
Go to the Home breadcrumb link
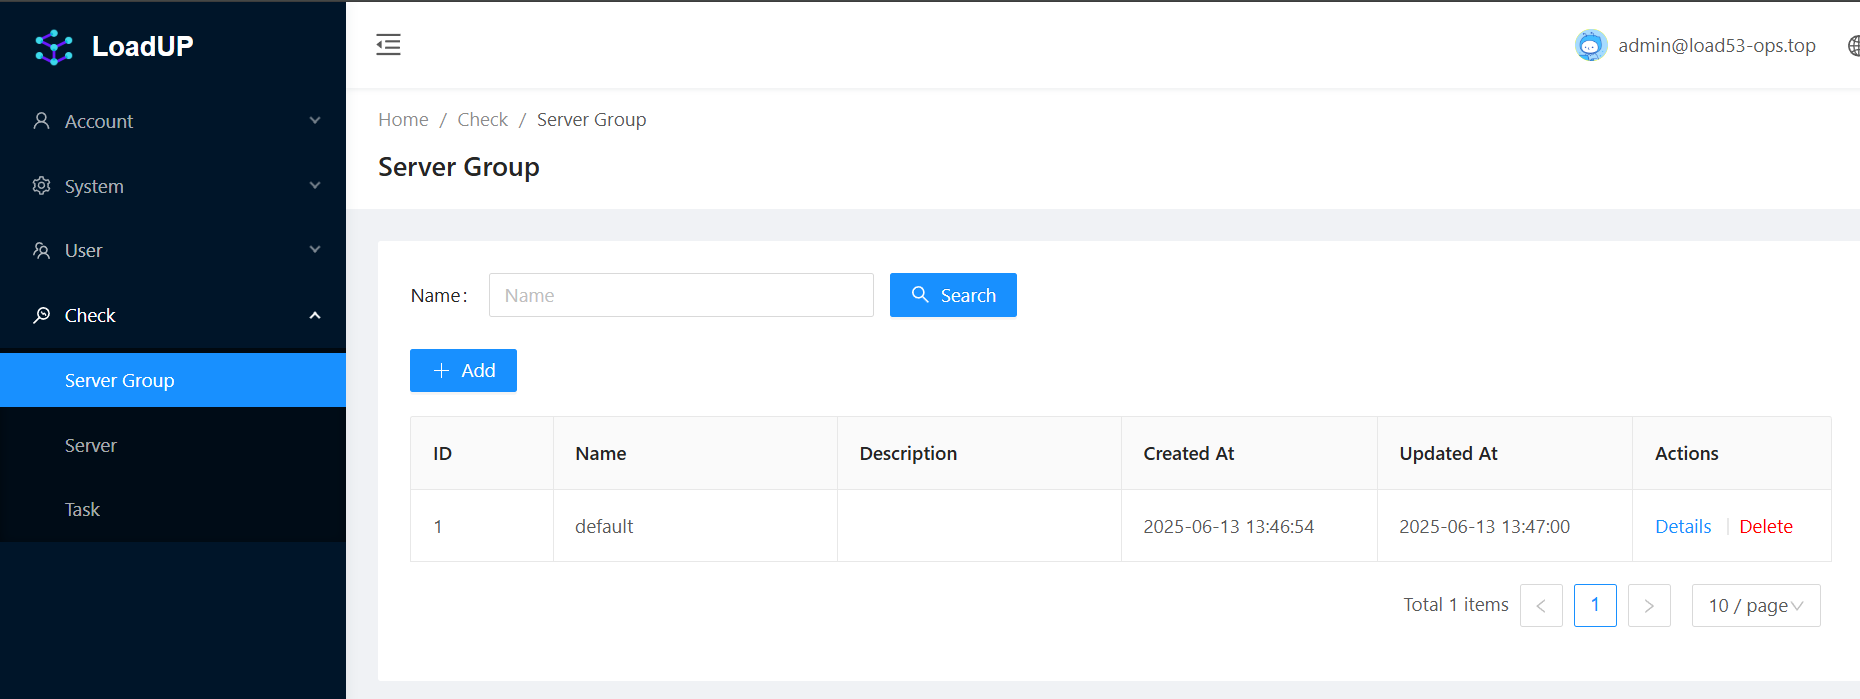click(x=403, y=119)
